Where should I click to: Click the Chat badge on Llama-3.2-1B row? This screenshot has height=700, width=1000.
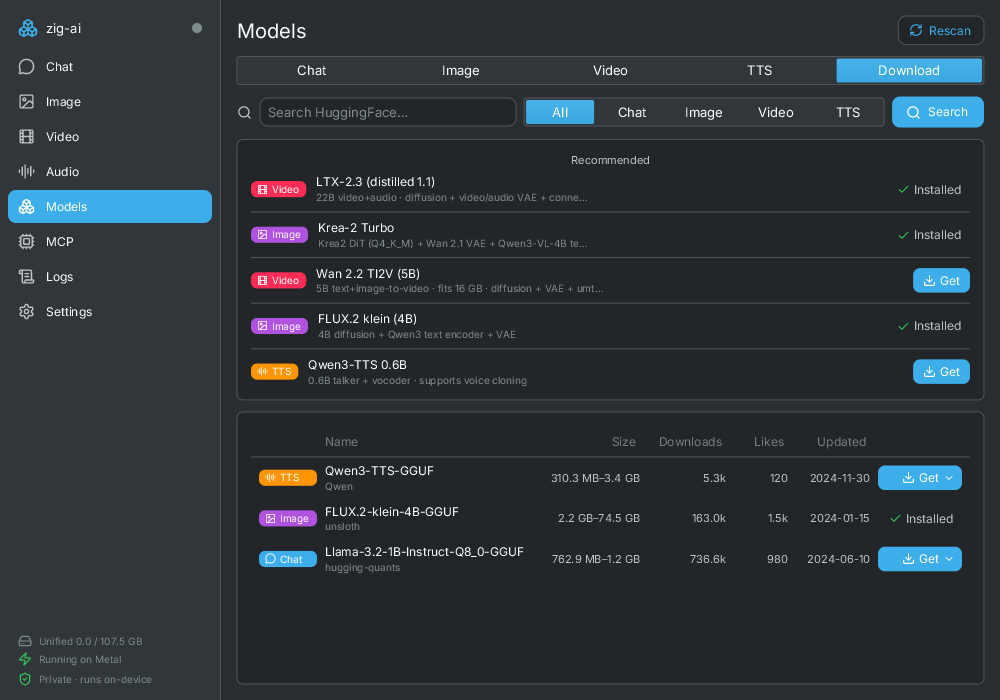[x=288, y=559]
